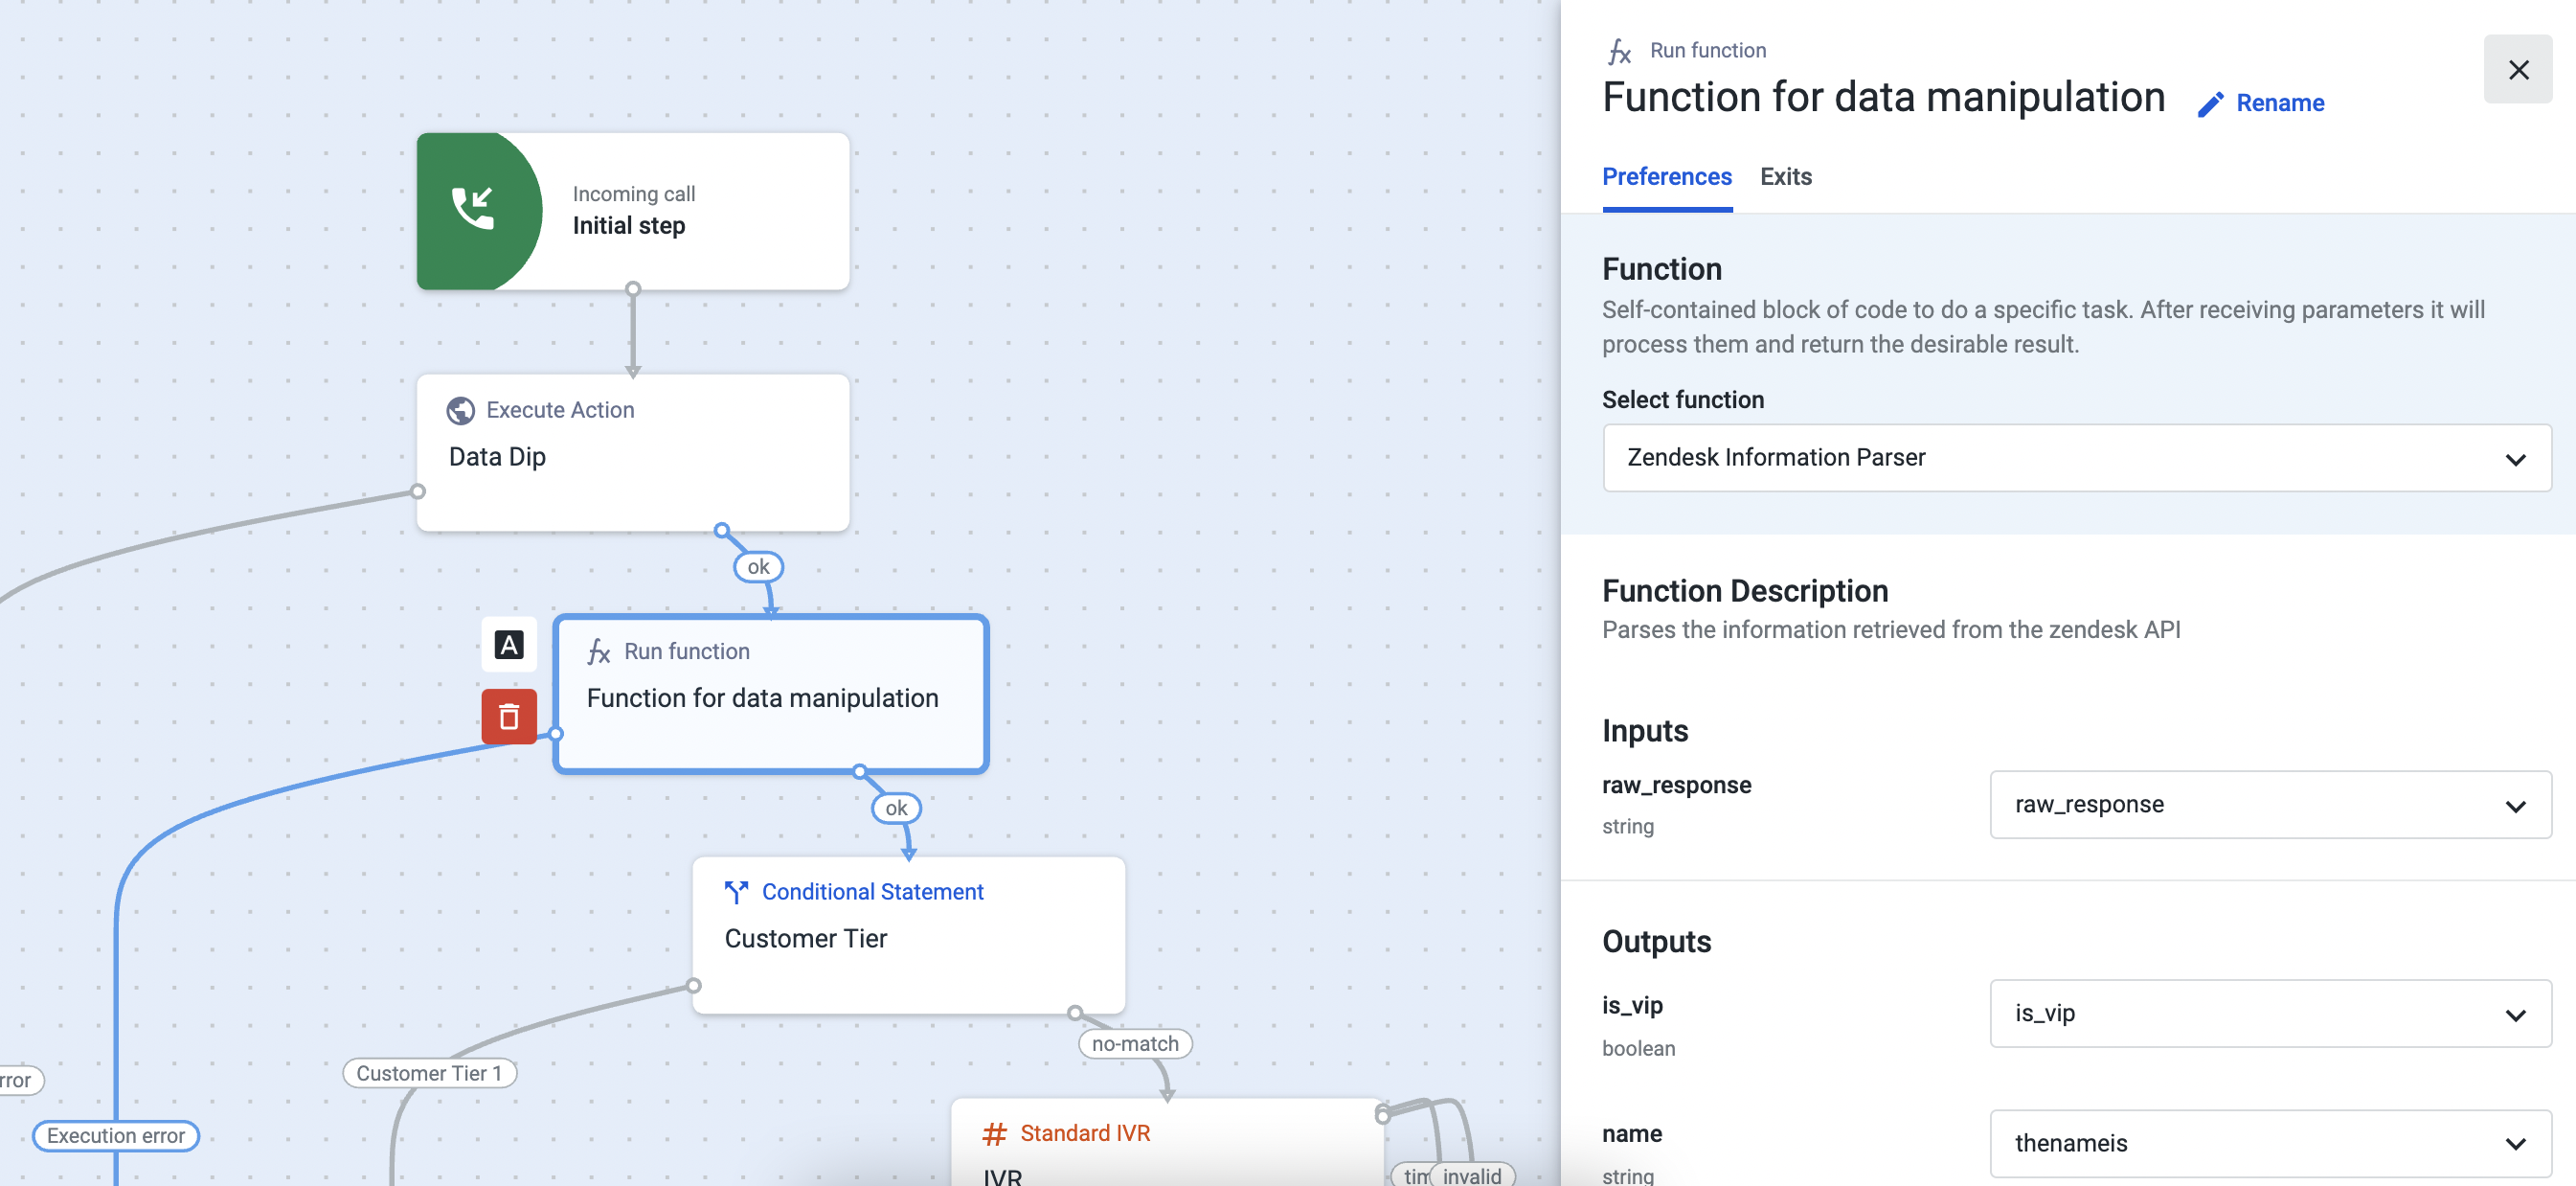This screenshot has width=2576, height=1186.
Task: Click the green incoming call phone icon
Action: coord(473,210)
